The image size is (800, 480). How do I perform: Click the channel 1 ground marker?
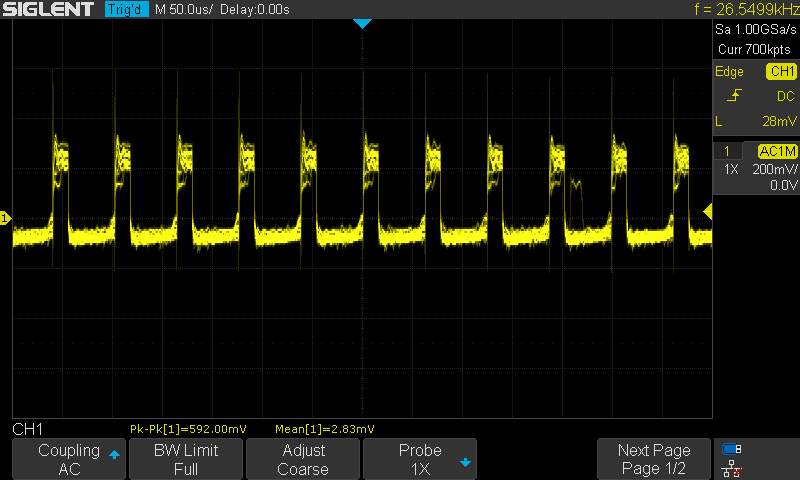6,218
